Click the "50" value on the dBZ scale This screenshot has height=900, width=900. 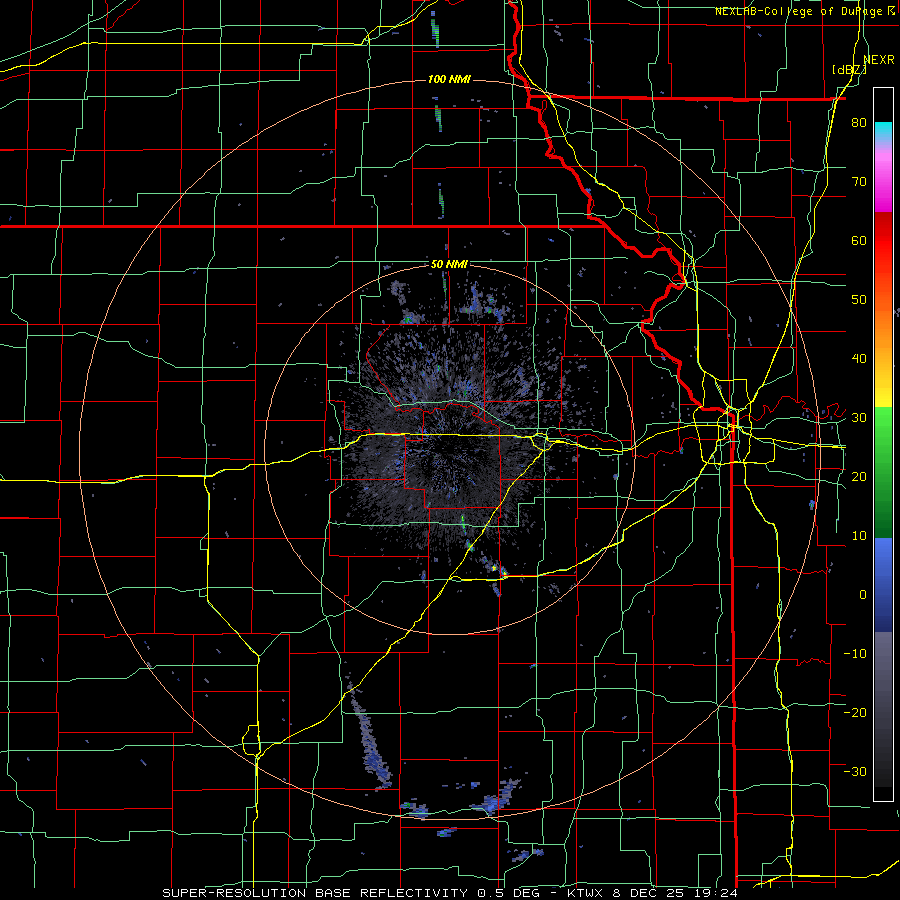click(x=859, y=300)
